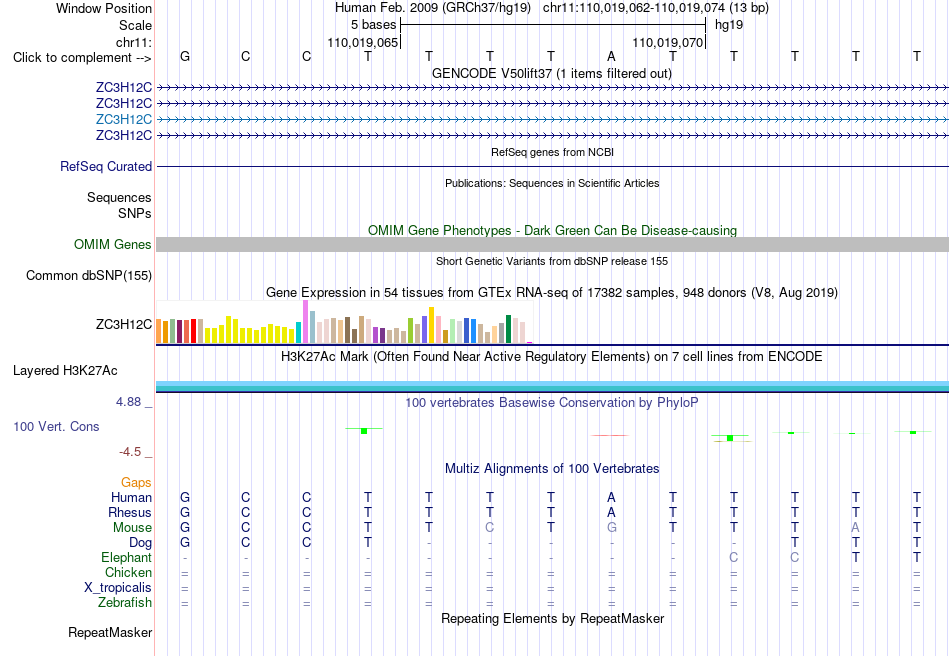Click the 4.88 PhyloP upper scale value
The width and height of the screenshot is (950, 656).
(128, 402)
